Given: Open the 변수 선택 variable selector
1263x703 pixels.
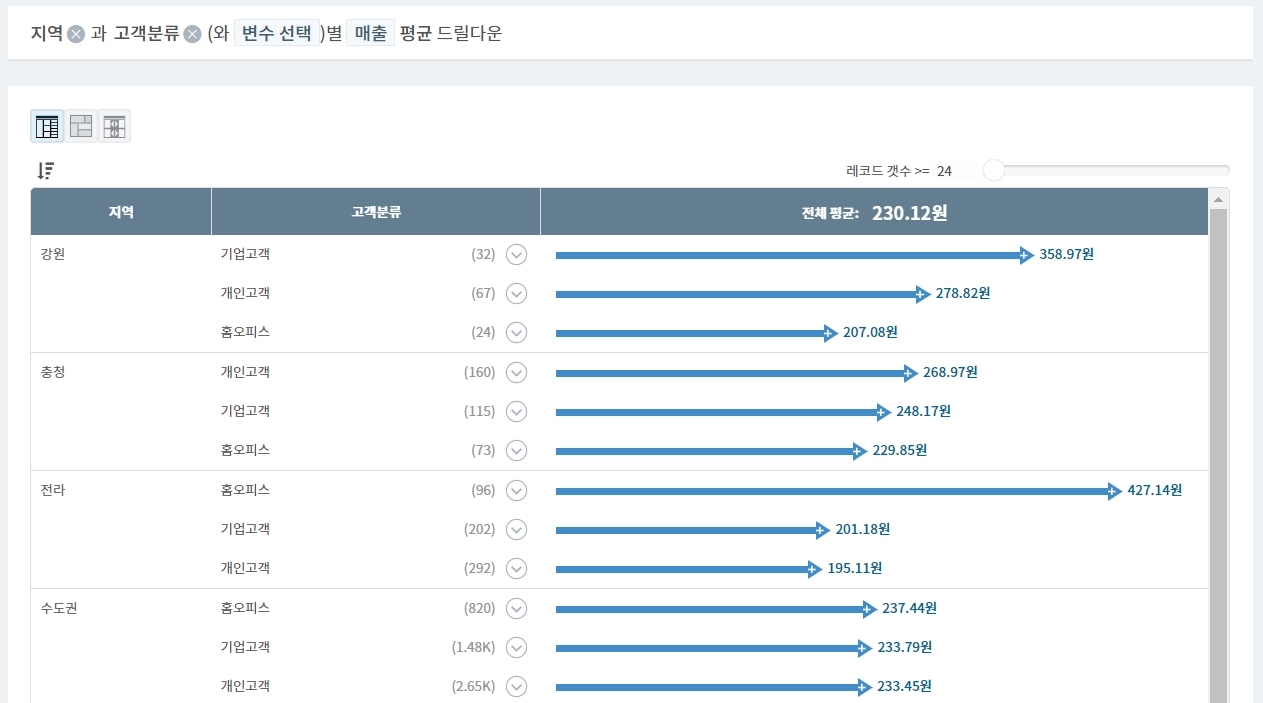Looking at the screenshot, I should pos(277,34).
